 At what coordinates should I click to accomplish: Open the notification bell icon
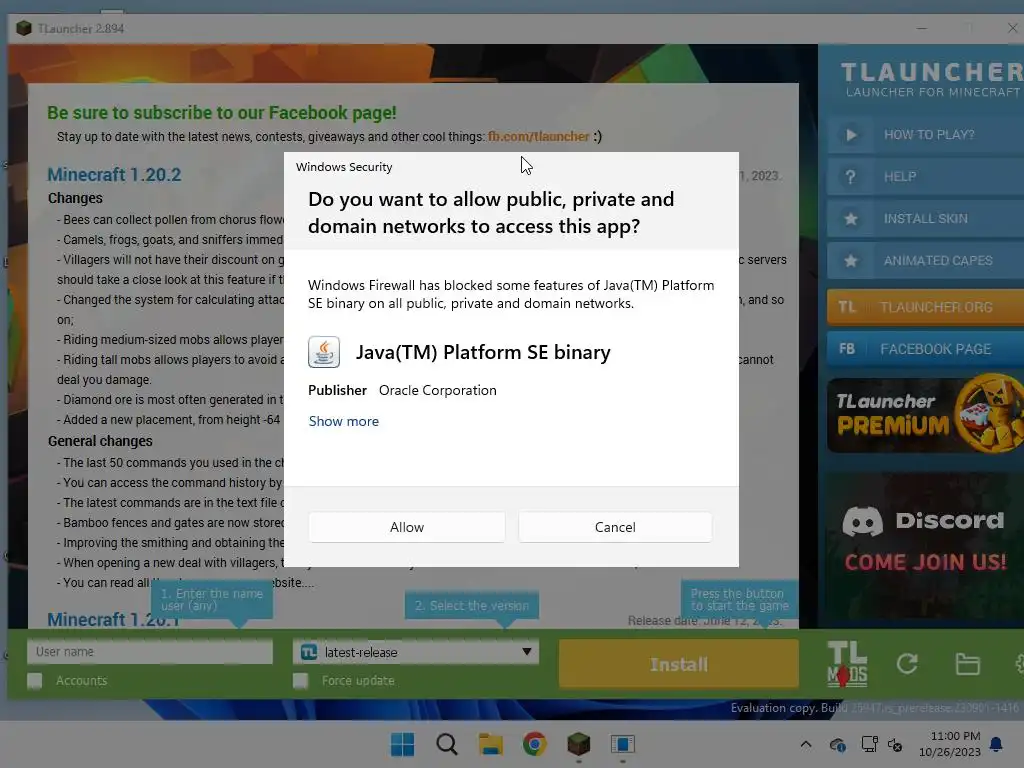point(997,744)
